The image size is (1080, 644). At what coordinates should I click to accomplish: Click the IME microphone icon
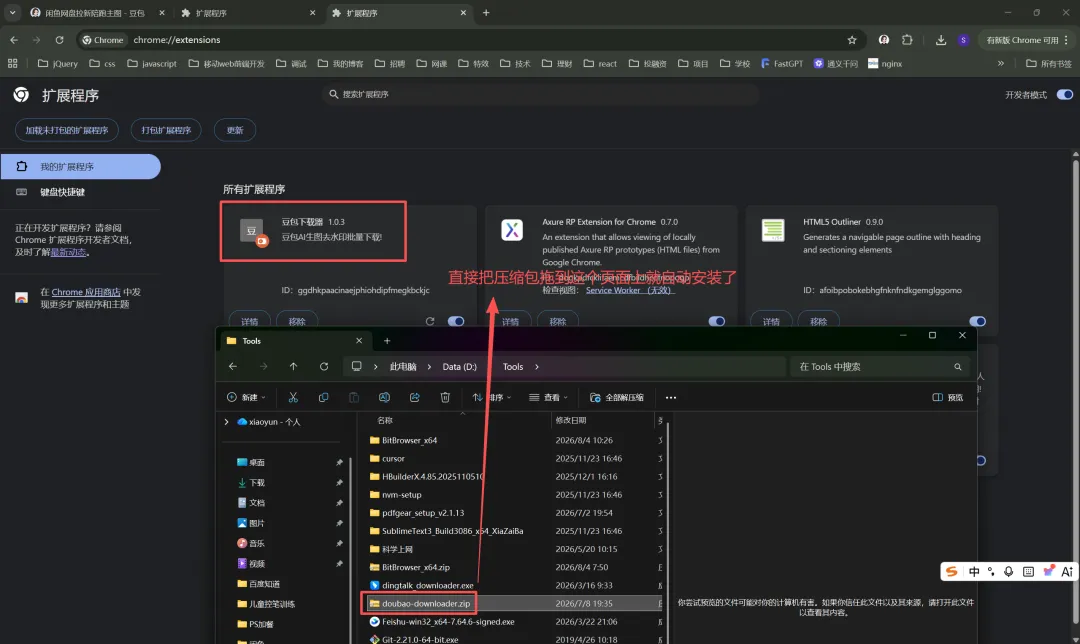click(x=1008, y=572)
